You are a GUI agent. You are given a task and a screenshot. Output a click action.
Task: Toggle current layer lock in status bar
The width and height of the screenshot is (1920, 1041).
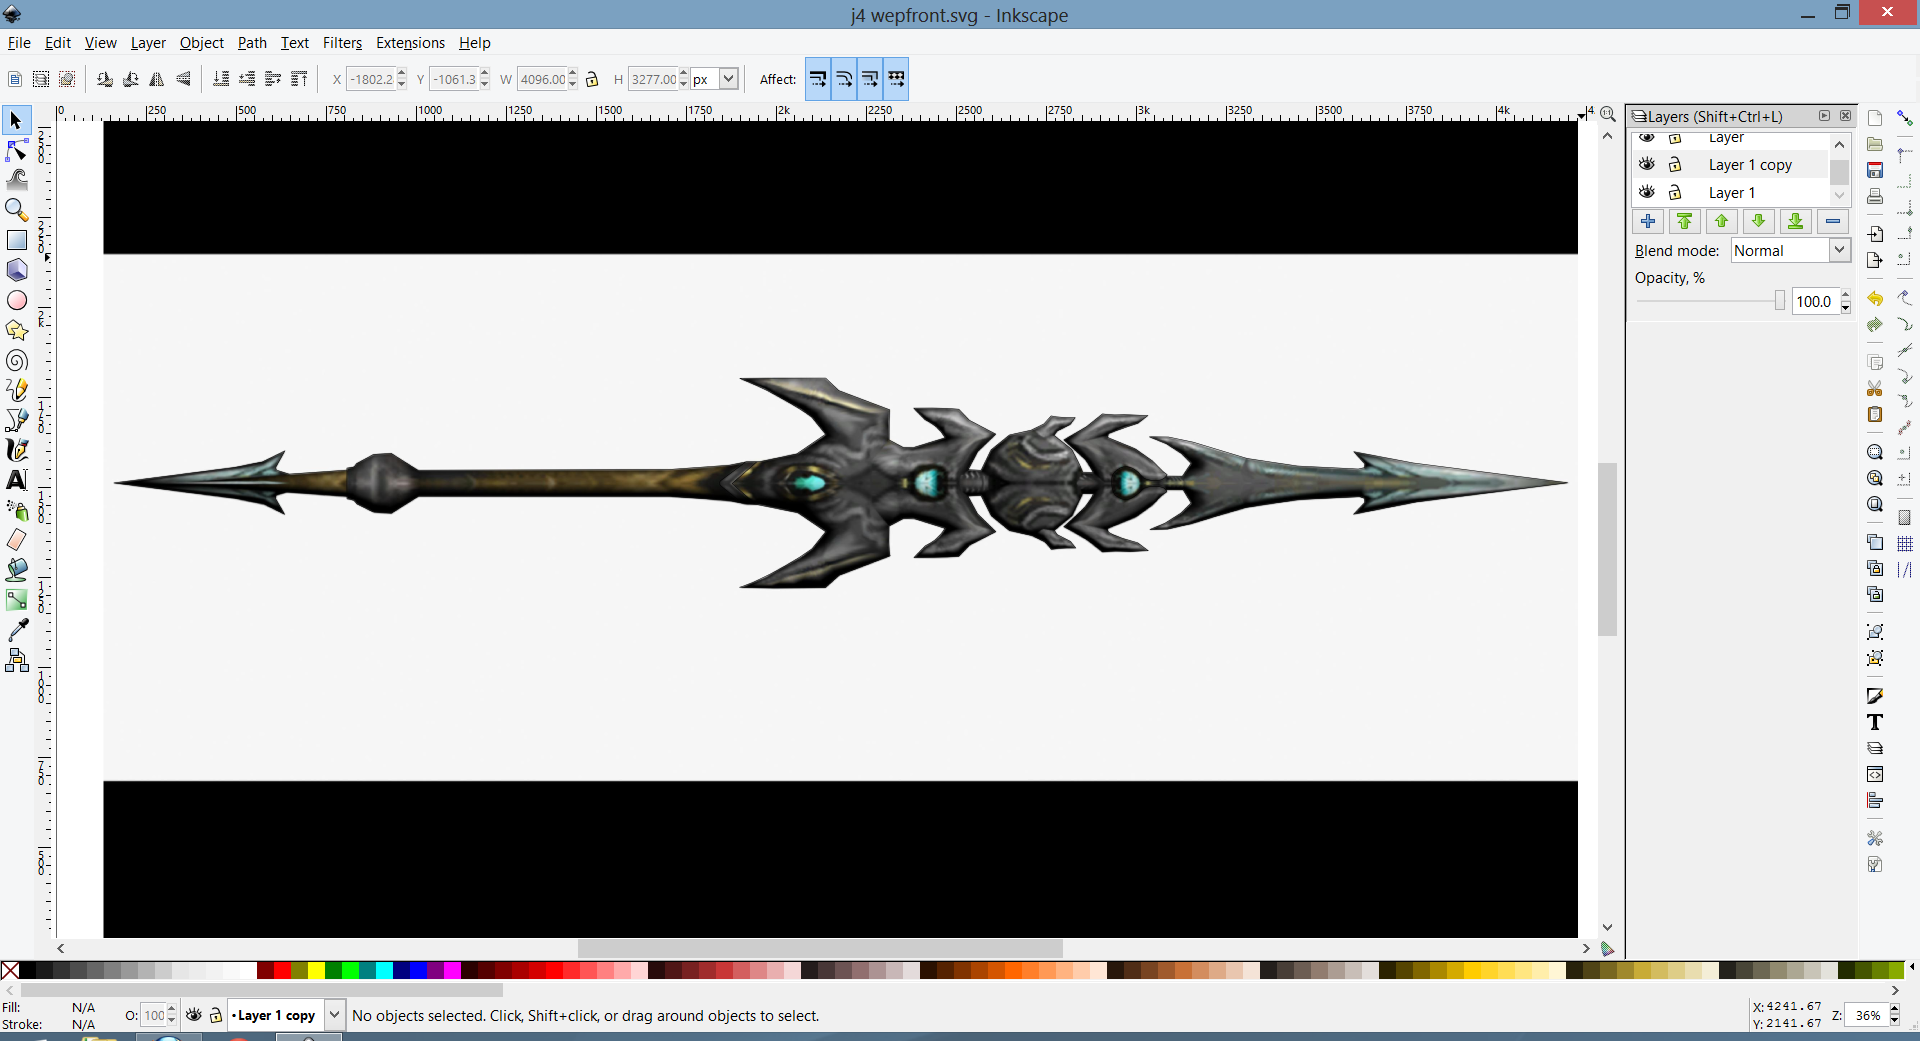[215, 1015]
